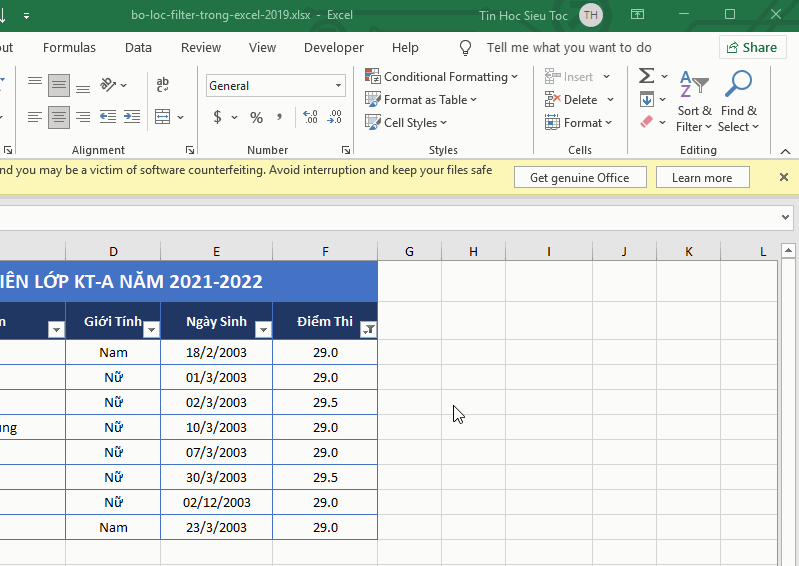The height and width of the screenshot is (566, 799).
Task: Click the Decrease Indent icon
Action: 108,117
